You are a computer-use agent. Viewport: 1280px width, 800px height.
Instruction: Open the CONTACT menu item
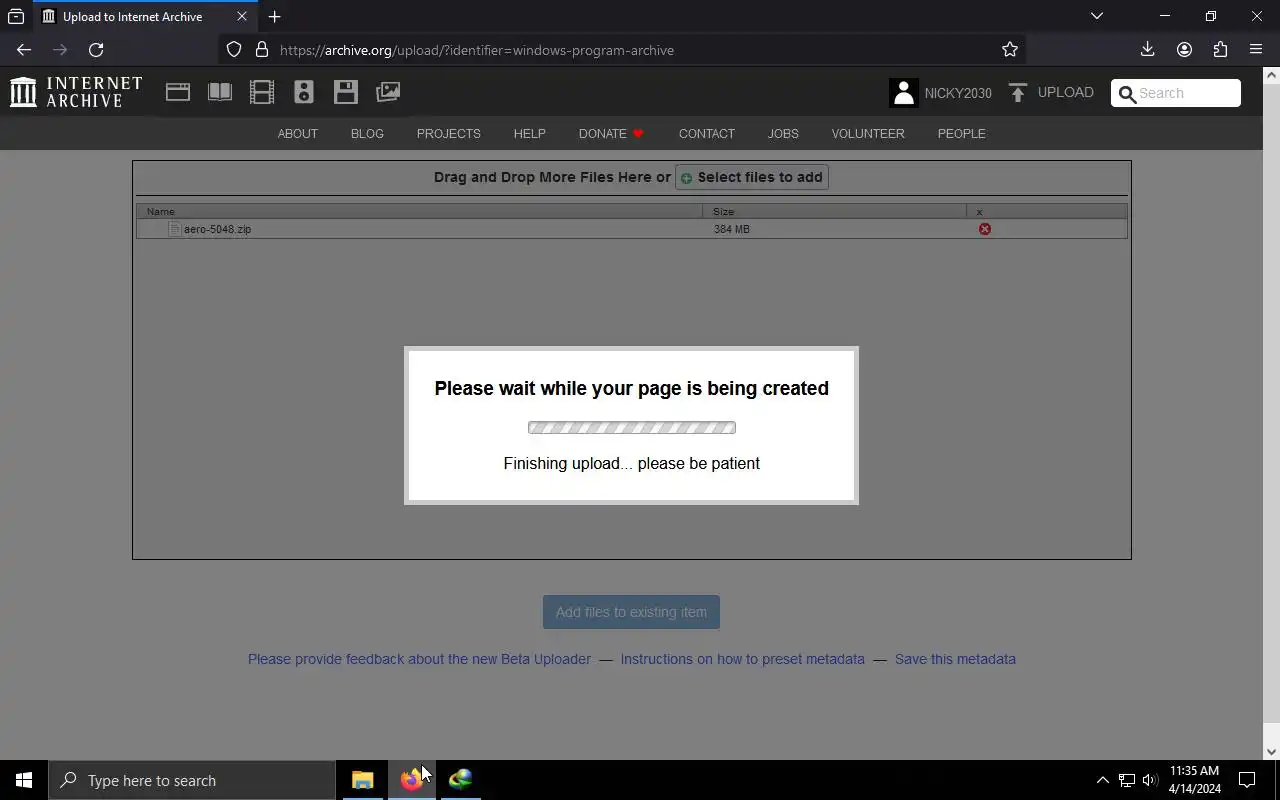707,133
